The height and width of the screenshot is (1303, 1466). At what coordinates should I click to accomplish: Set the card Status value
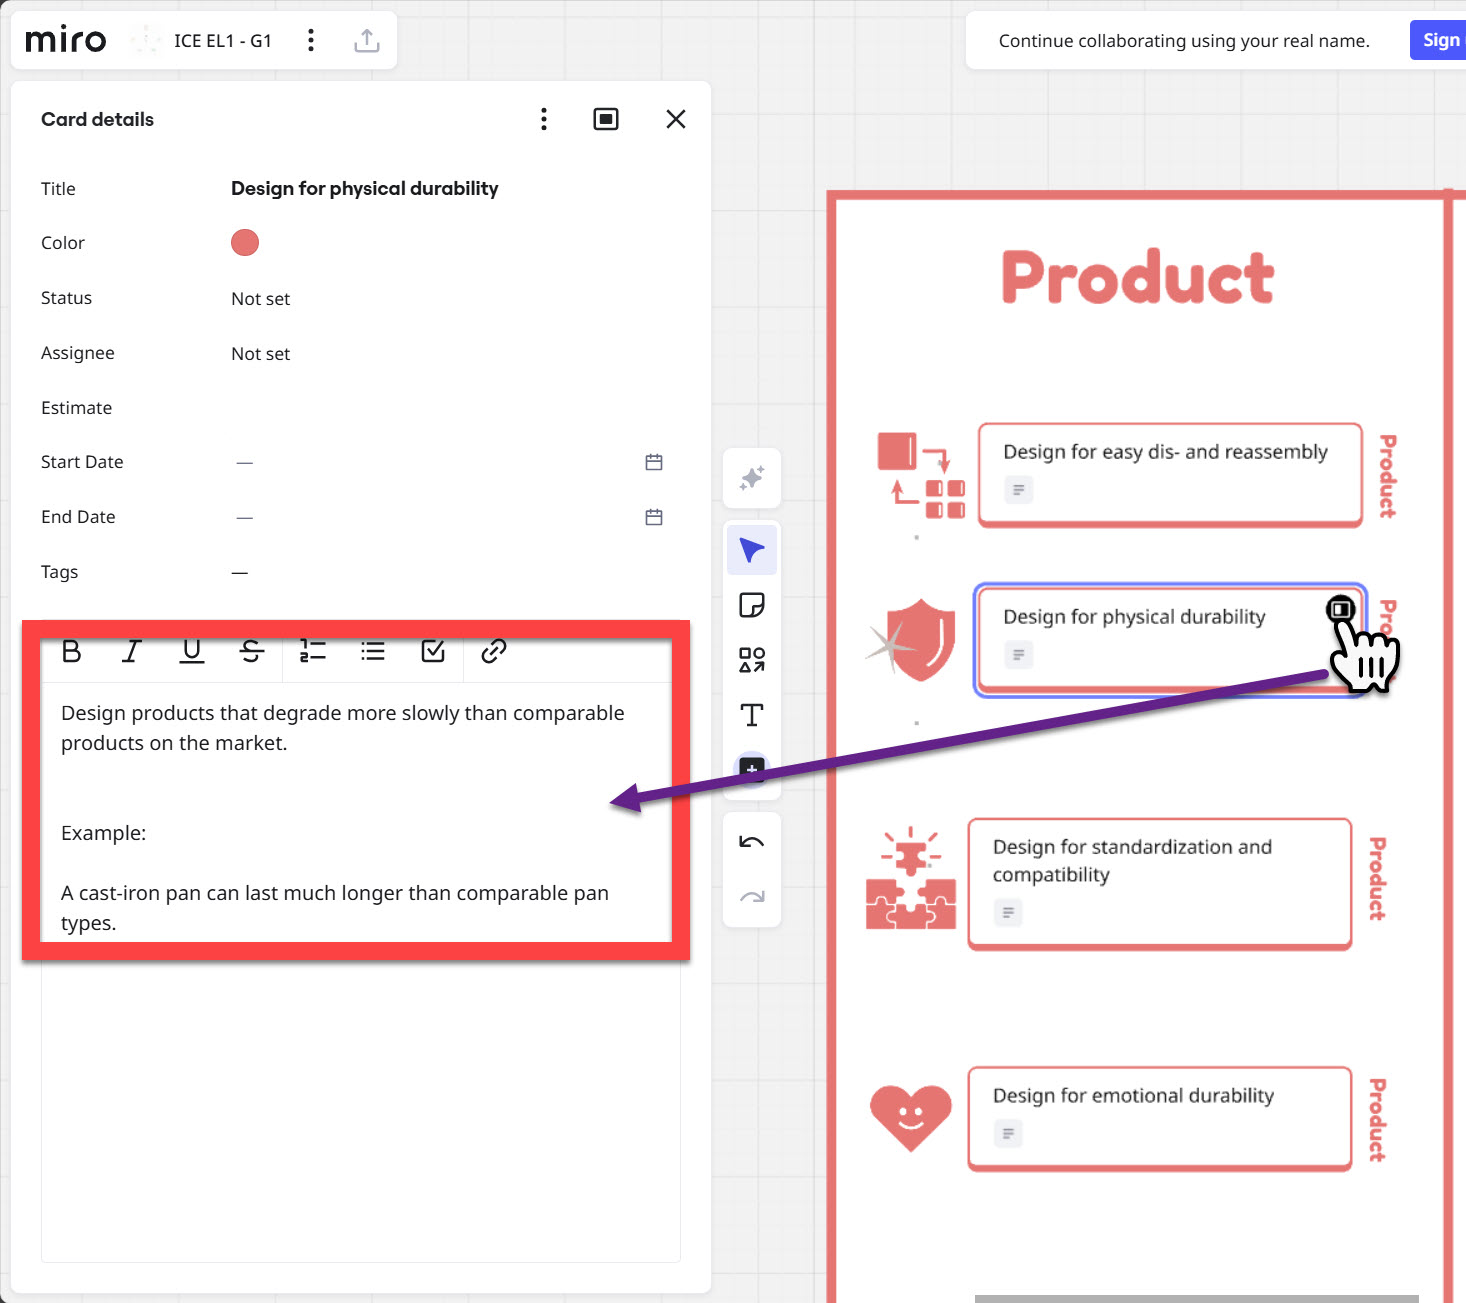click(x=260, y=299)
